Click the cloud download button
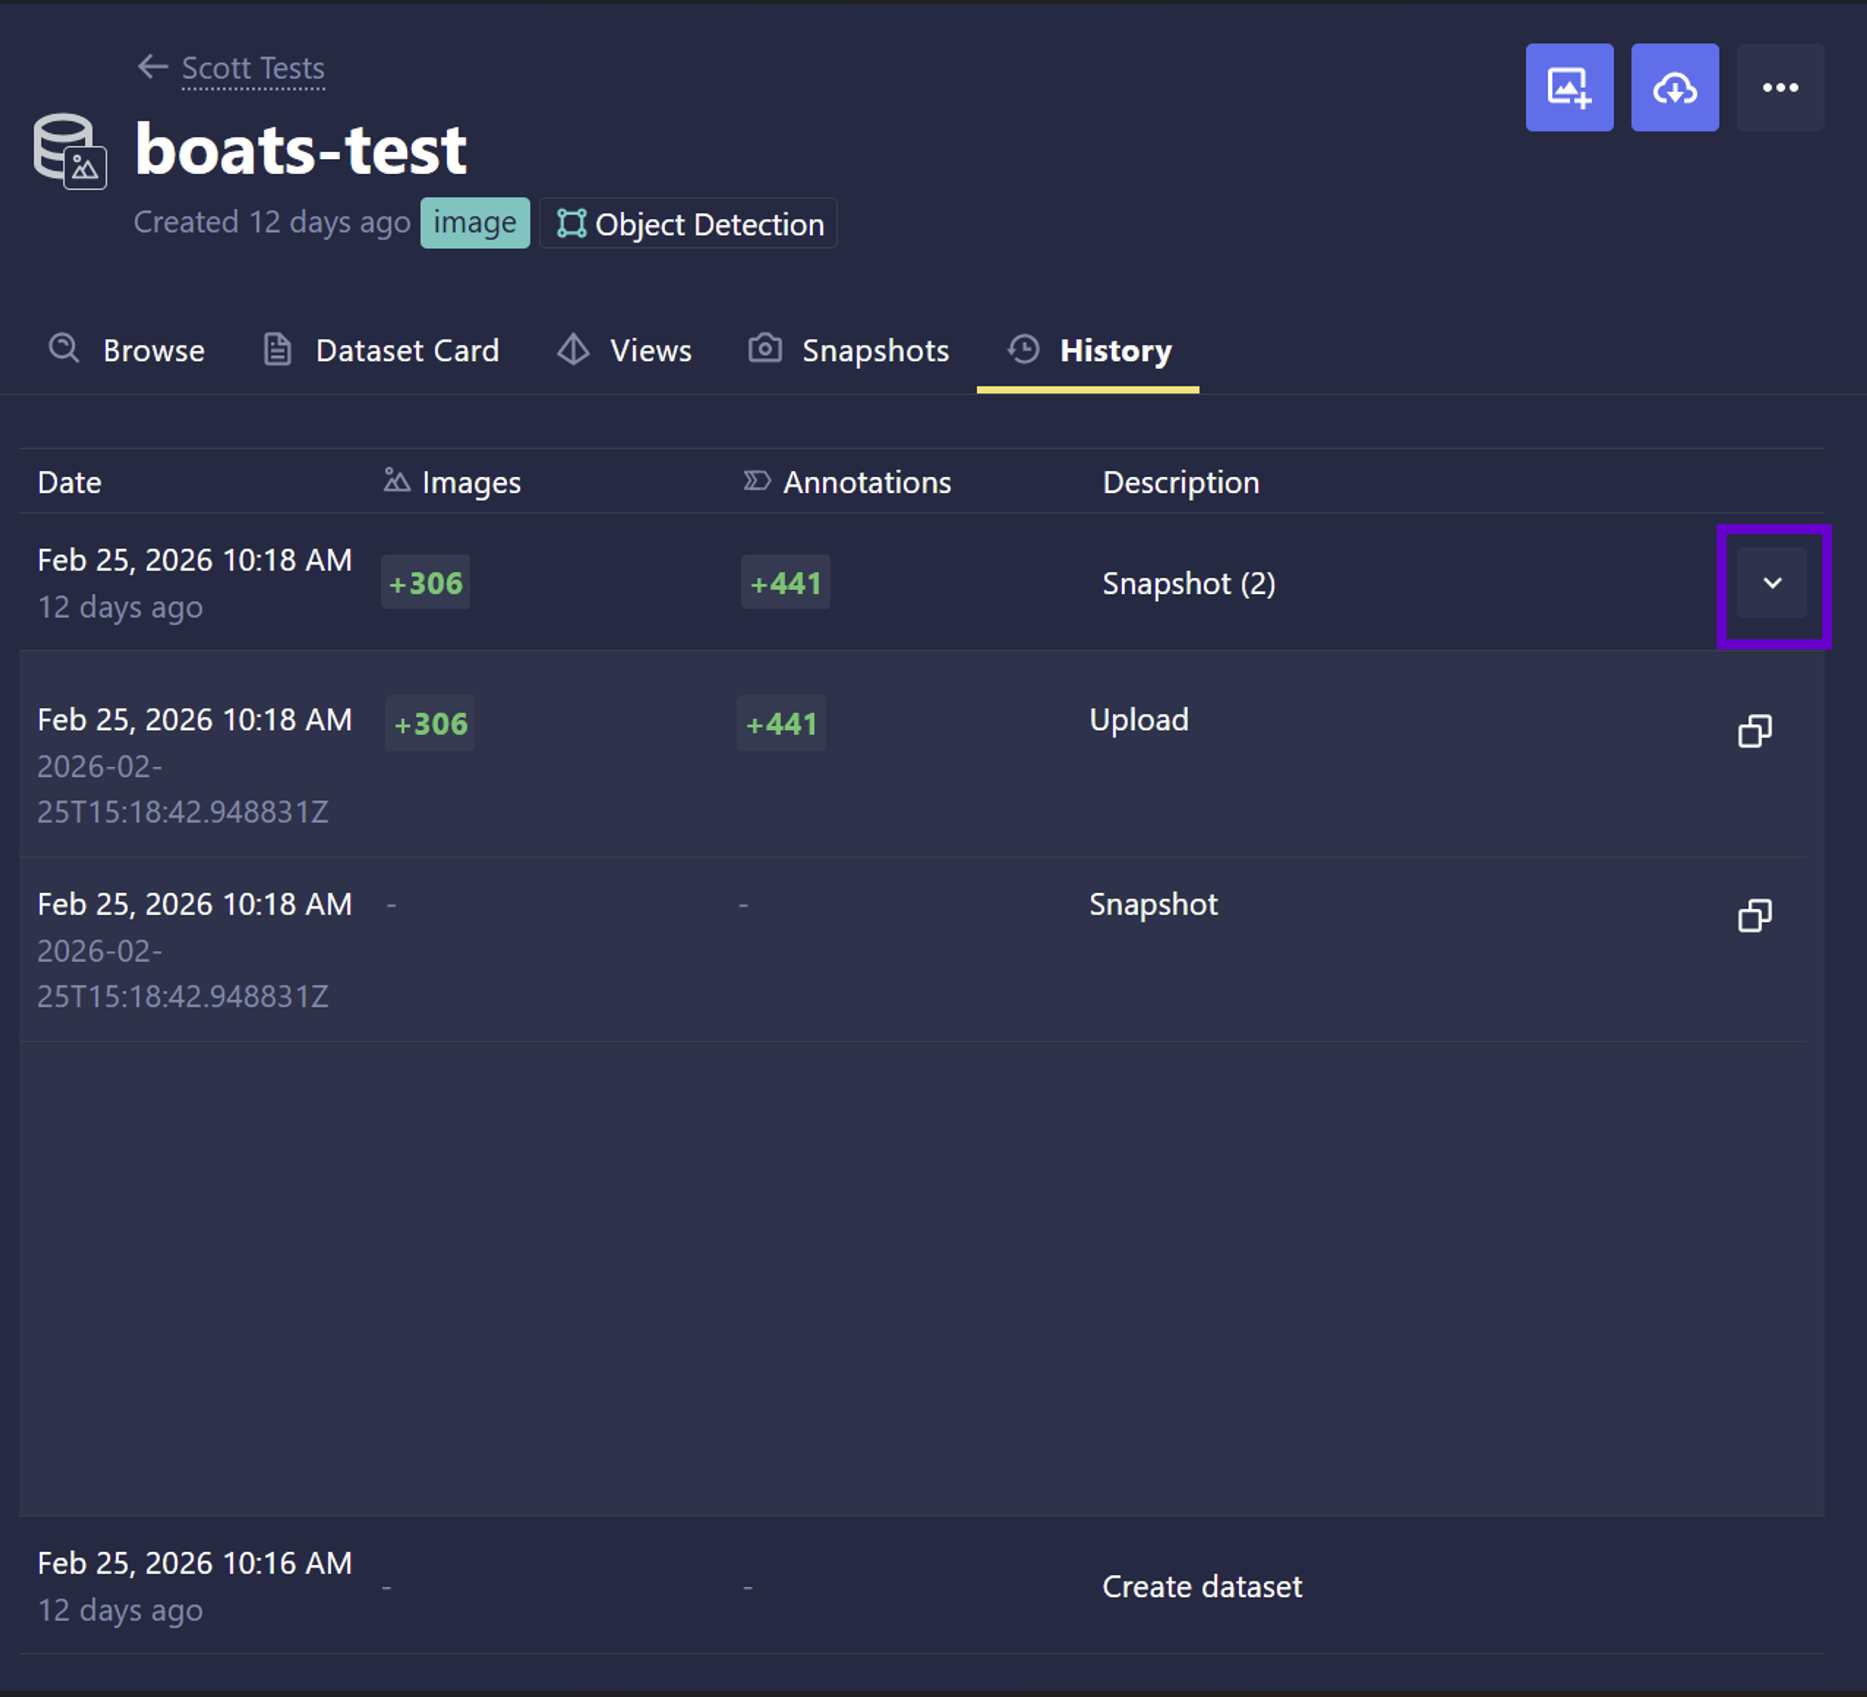Viewport: 1867px width, 1697px height. (x=1674, y=88)
